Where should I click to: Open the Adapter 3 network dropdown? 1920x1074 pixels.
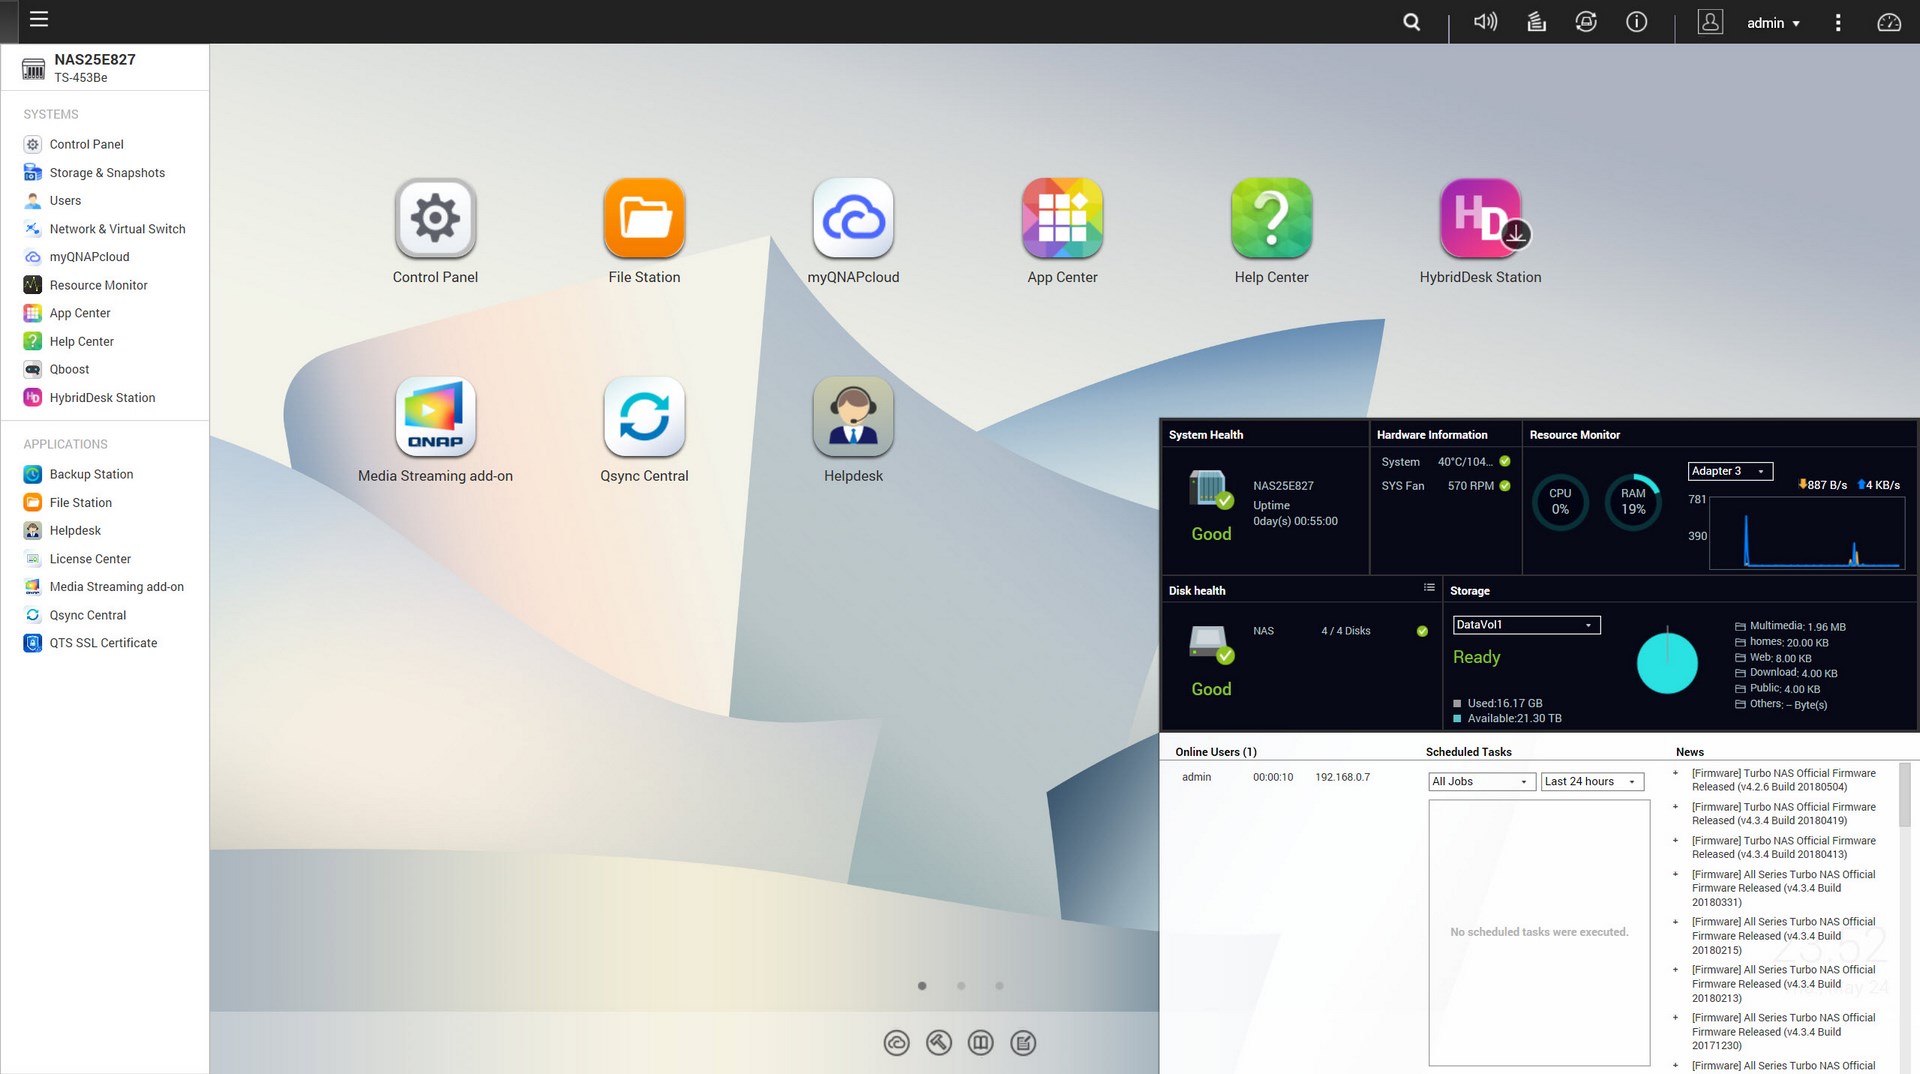(1730, 471)
